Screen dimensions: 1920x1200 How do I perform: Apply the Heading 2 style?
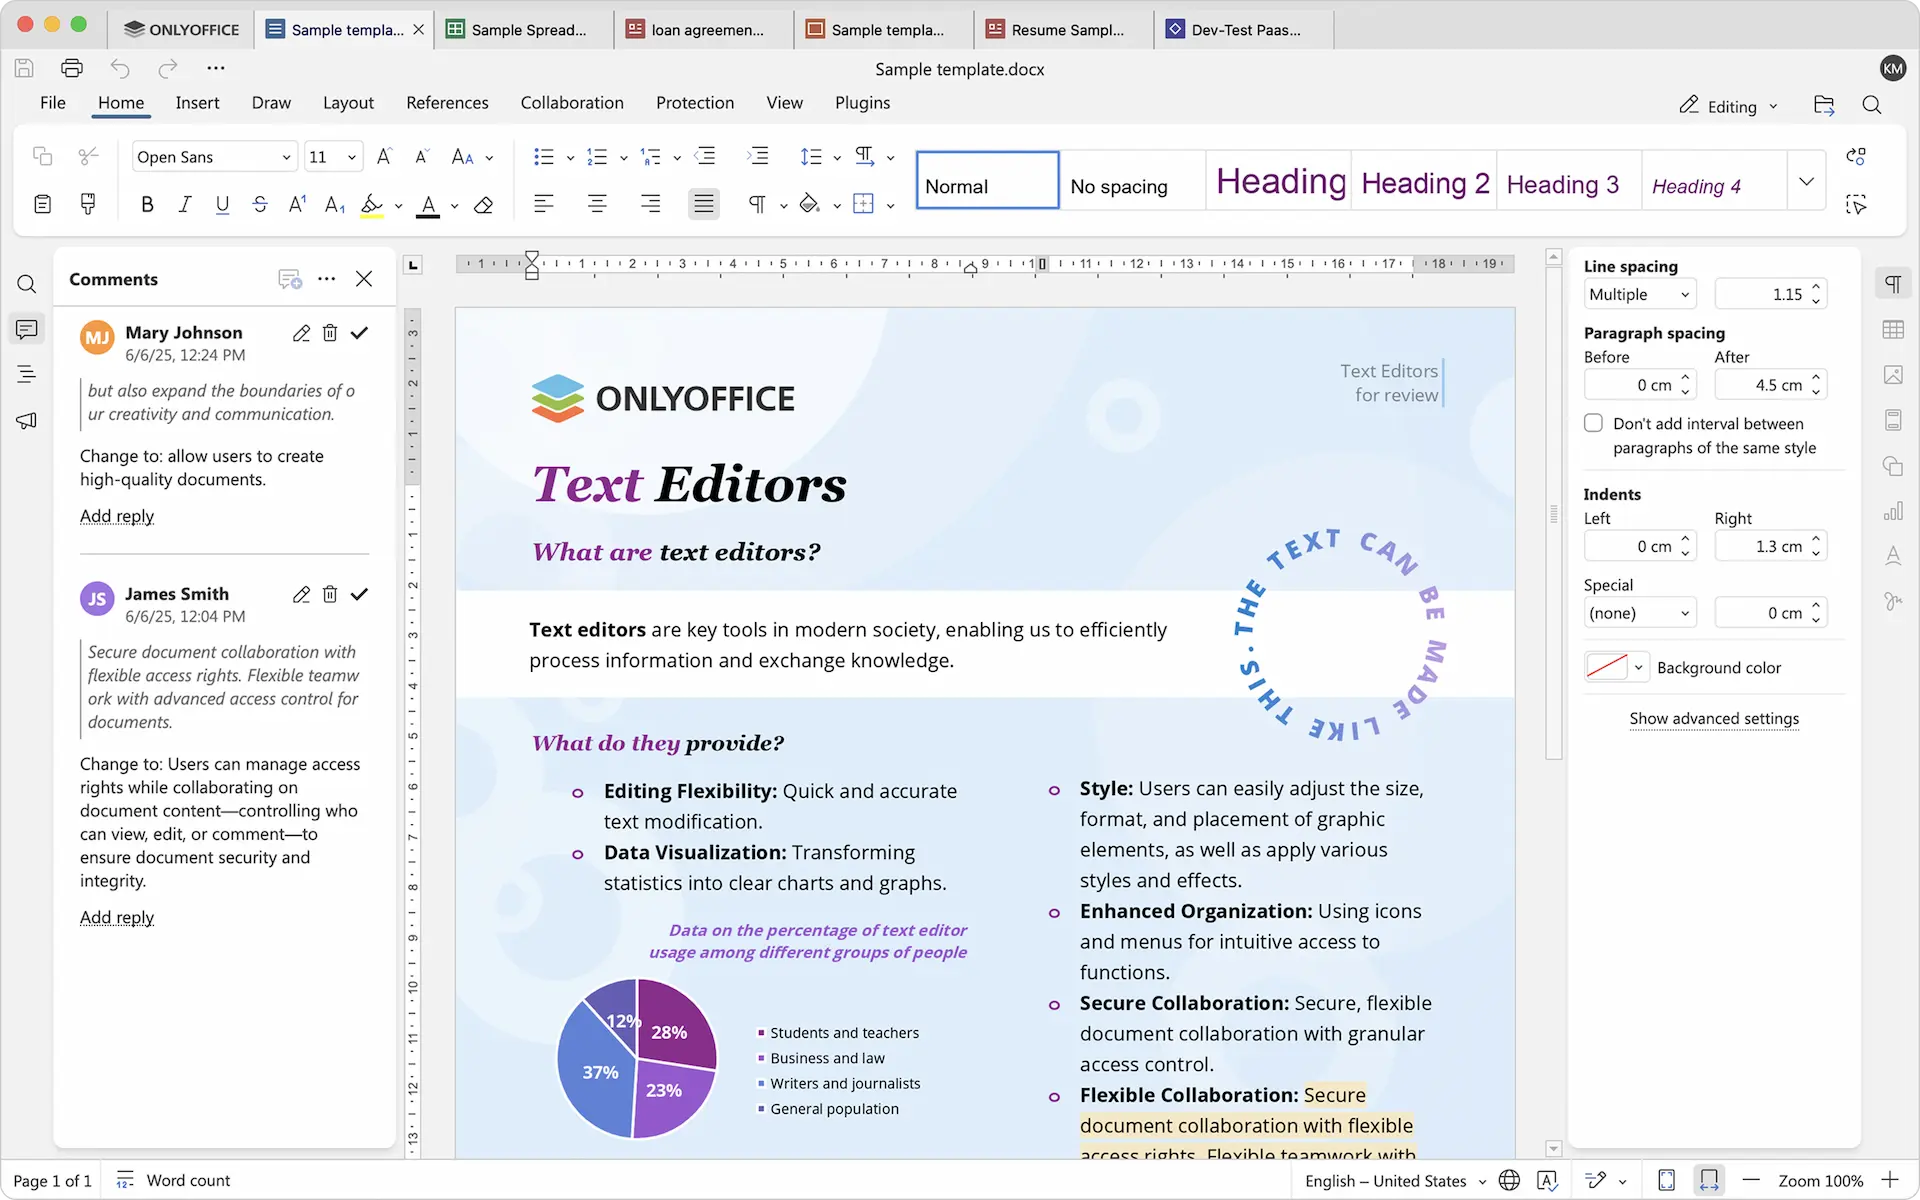[1424, 181]
